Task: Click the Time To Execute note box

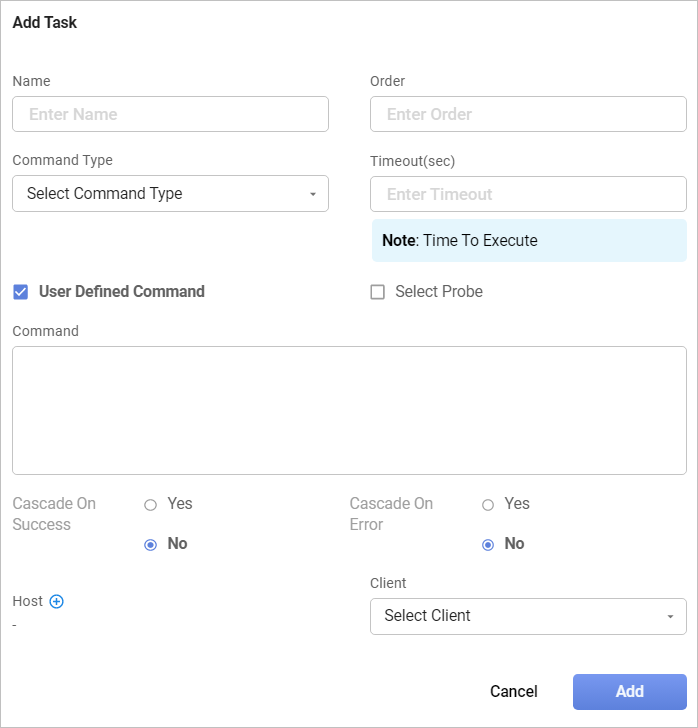Action: click(x=529, y=241)
